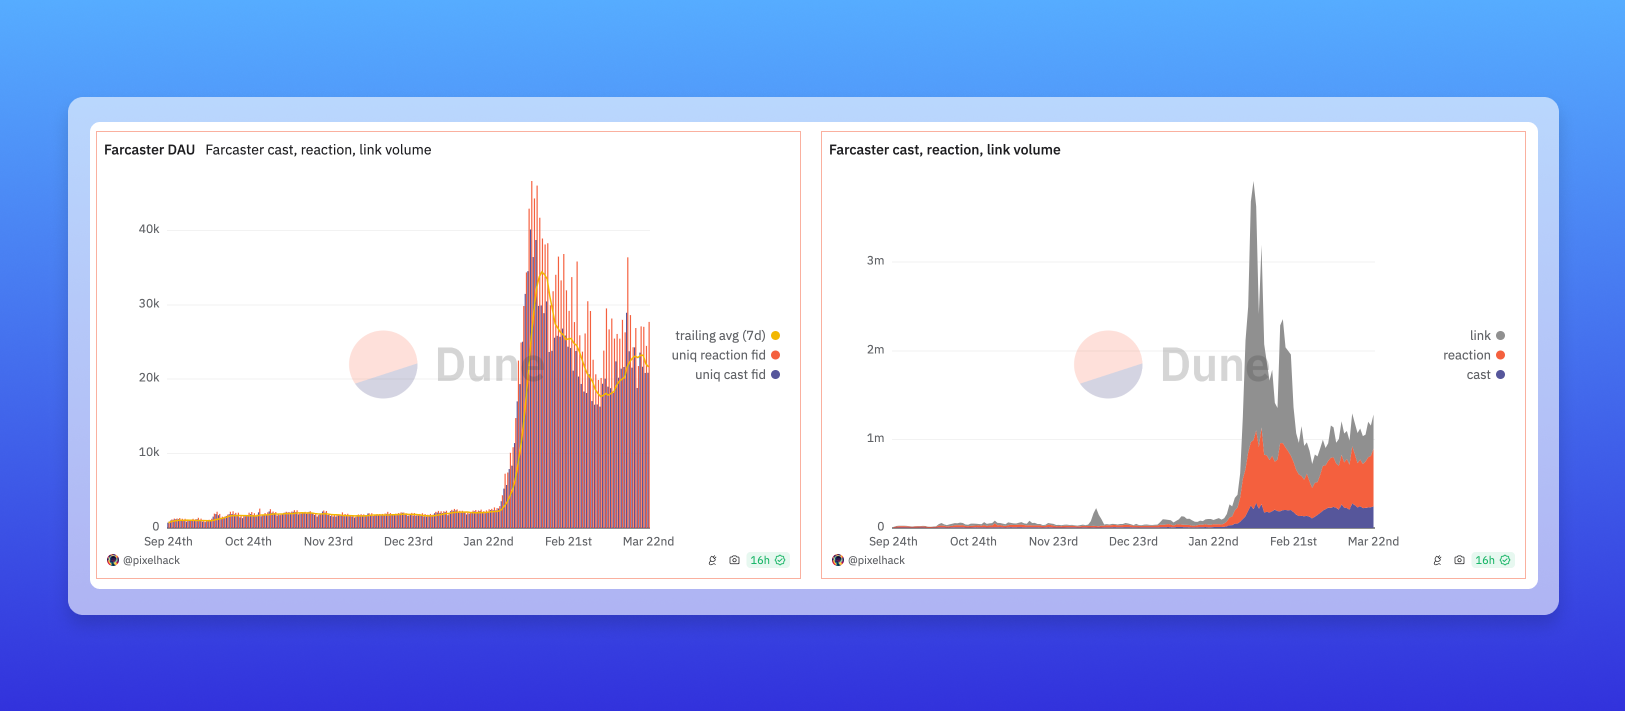Click the 16h freshness badge on volume chart
This screenshot has height=711, width=1625.
click(x=1493, y=561)
